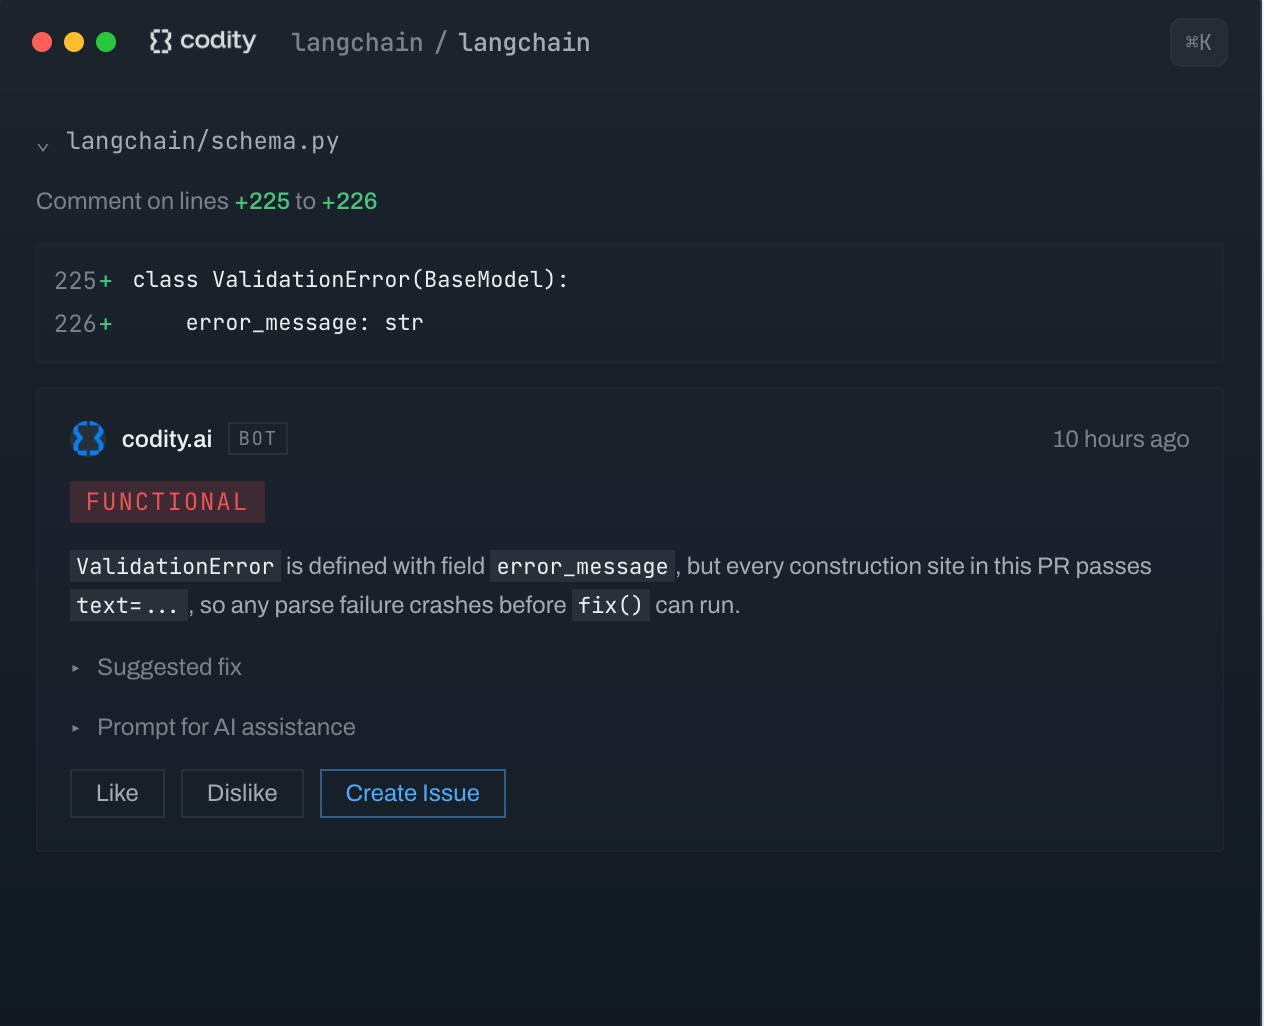Click the red close window dot
The width and height of the screenshot is (1264, 1026).
(x=42, y=42)
